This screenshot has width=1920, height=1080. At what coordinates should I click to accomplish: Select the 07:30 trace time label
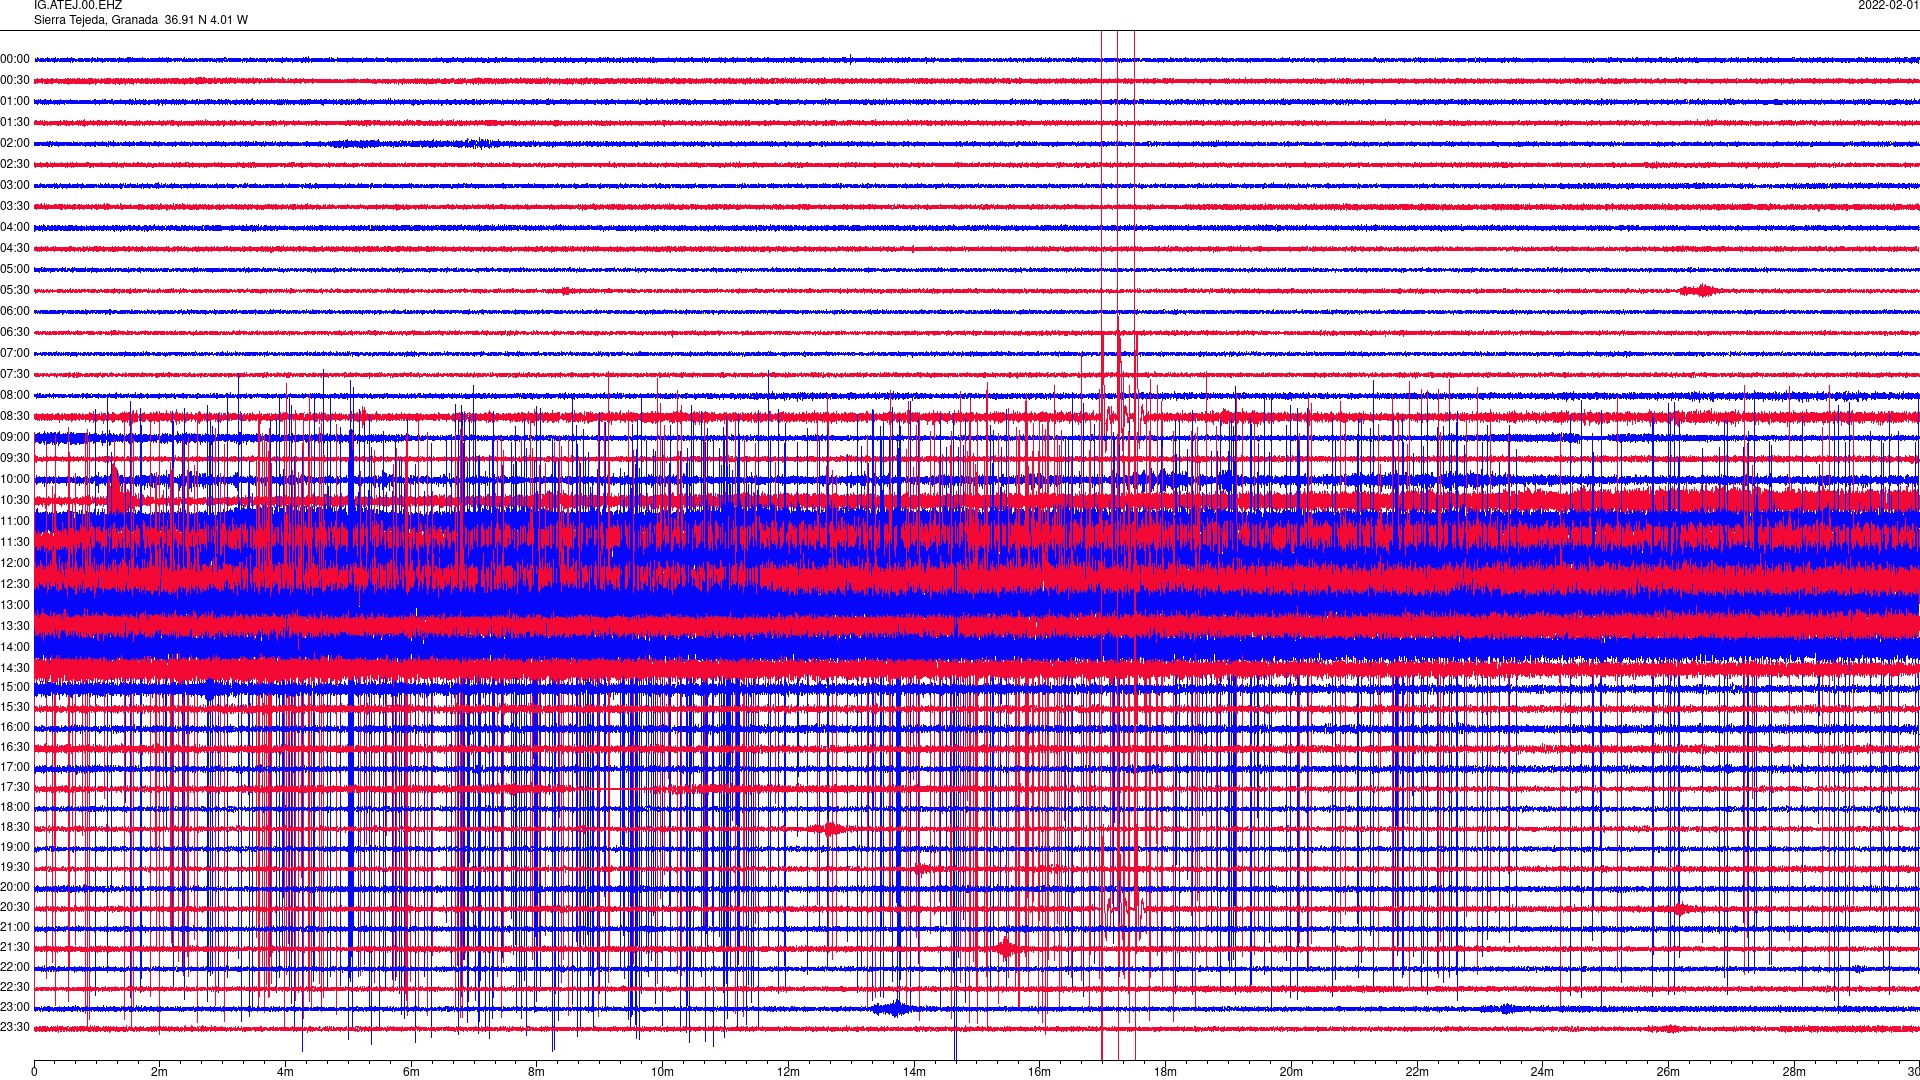click(x=15, y=375)
